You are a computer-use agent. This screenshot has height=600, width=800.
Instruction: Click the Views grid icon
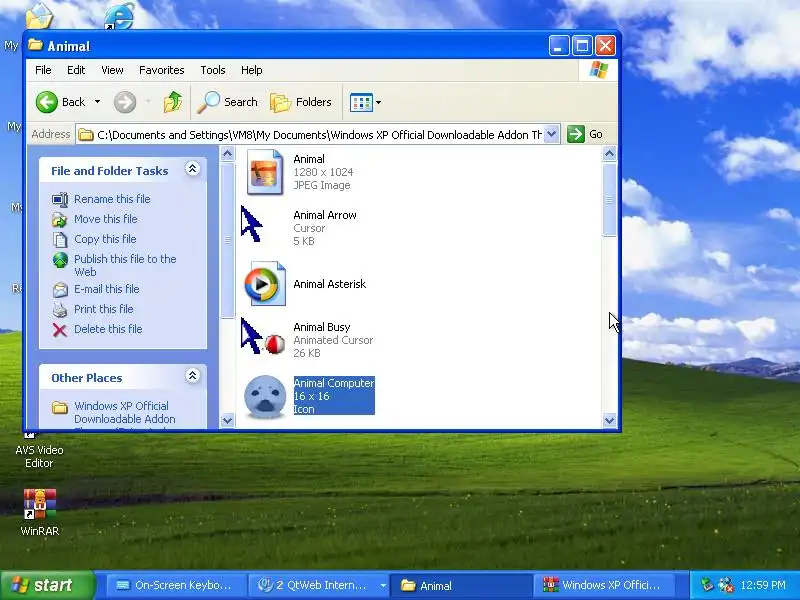pyautogui.click(x=361, y=103)
